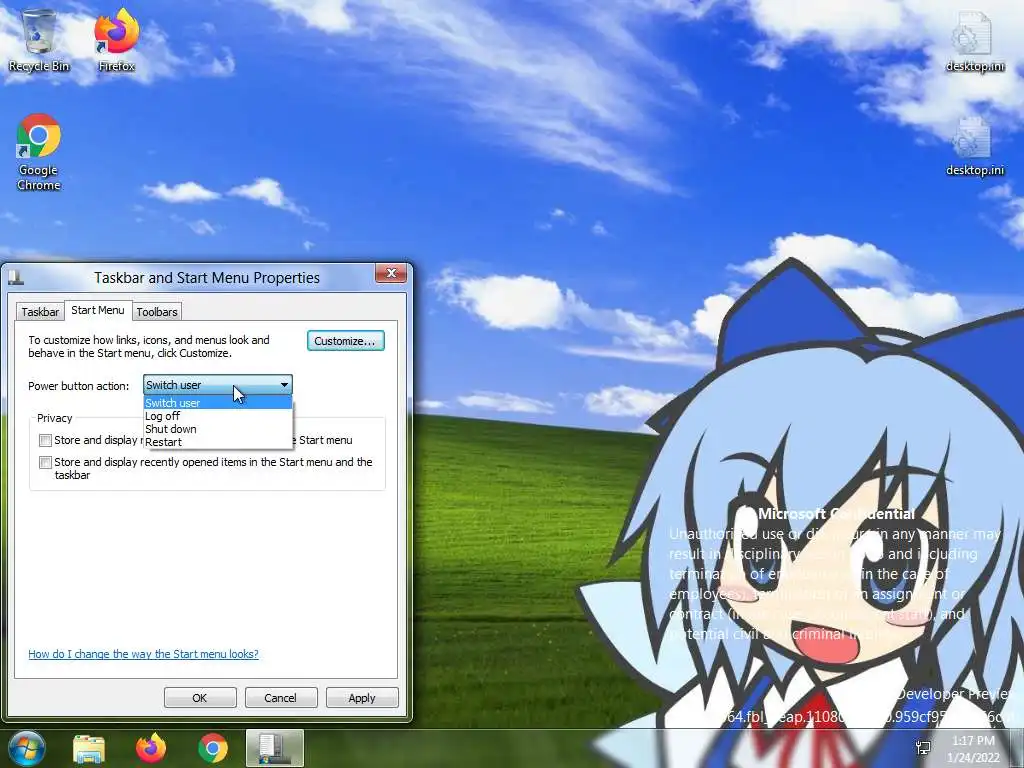Viewport: 1024px width, 768px height.
Task: Select the upper desktop.ini file icon
Action: pyautogui.click(x=974, y=40)
